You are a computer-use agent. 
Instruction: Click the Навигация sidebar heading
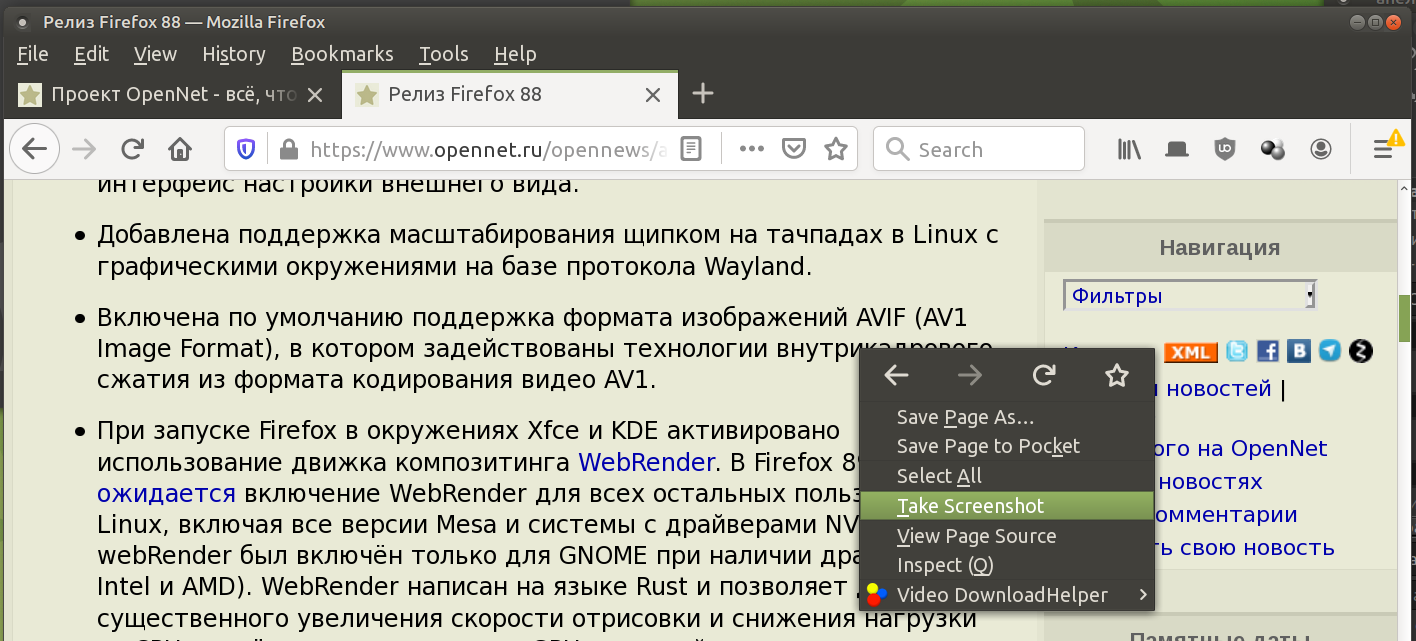[1220, 247]
